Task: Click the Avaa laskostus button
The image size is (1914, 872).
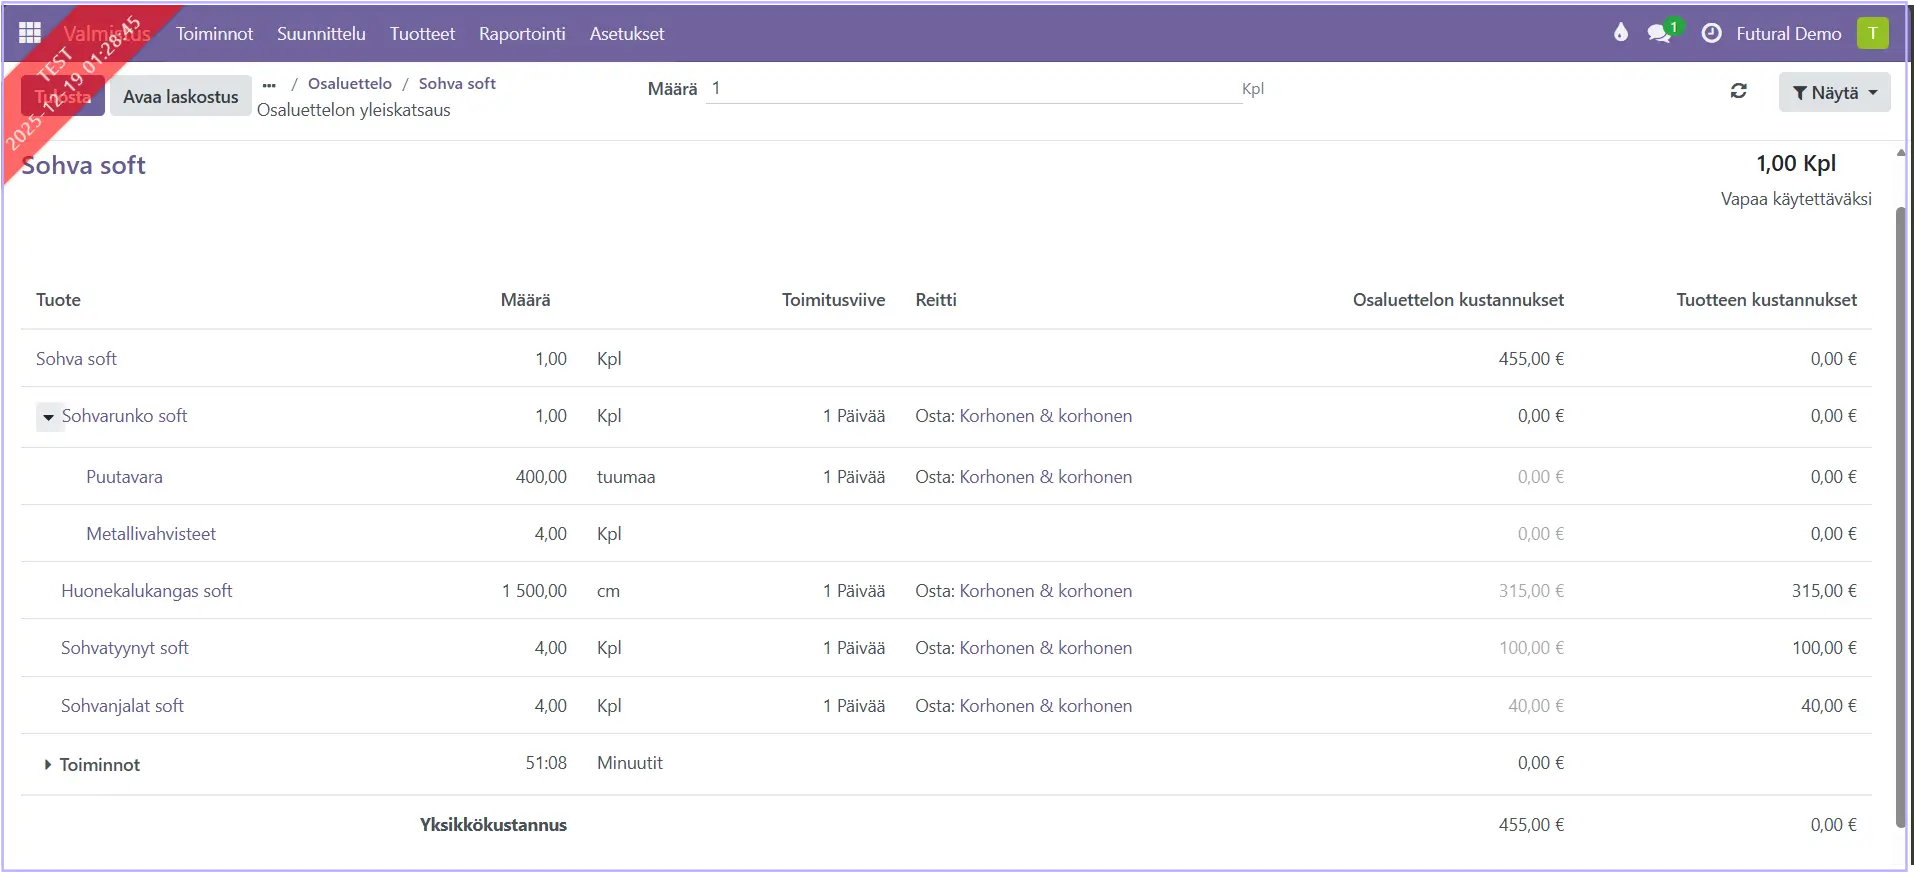Action: tap(180, 97)
